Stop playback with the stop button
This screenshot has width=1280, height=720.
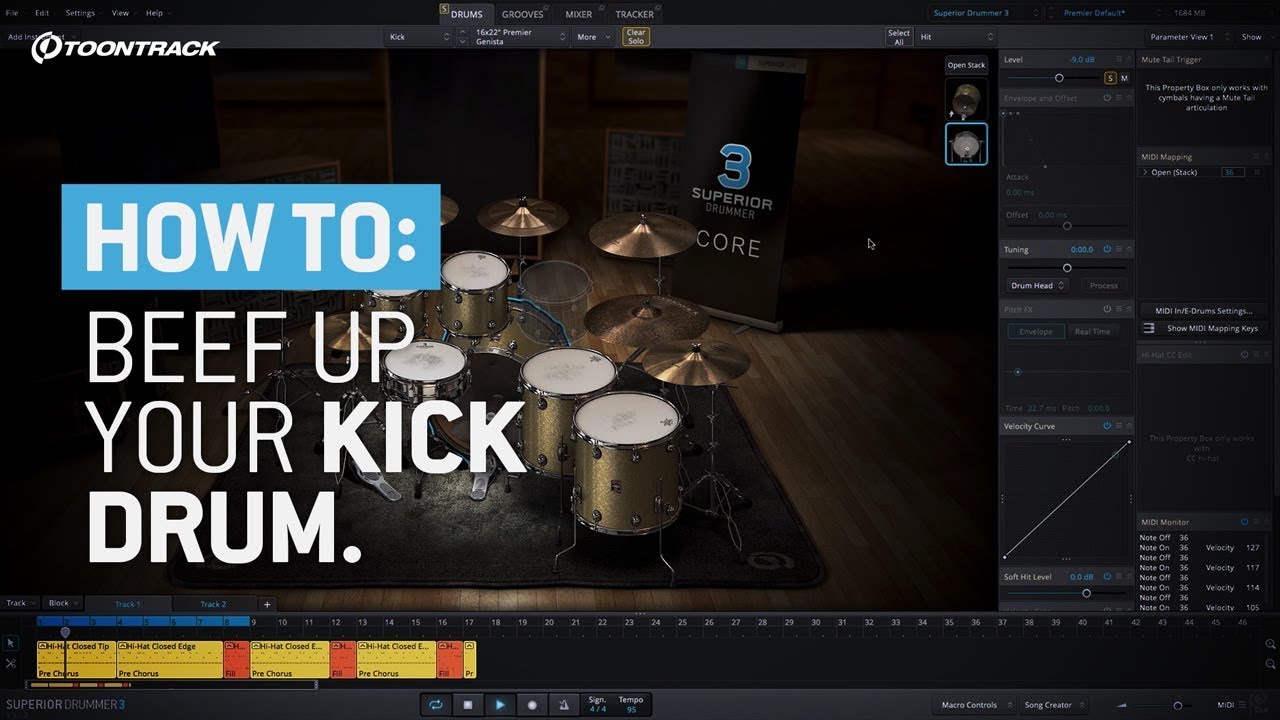[468, 705]
